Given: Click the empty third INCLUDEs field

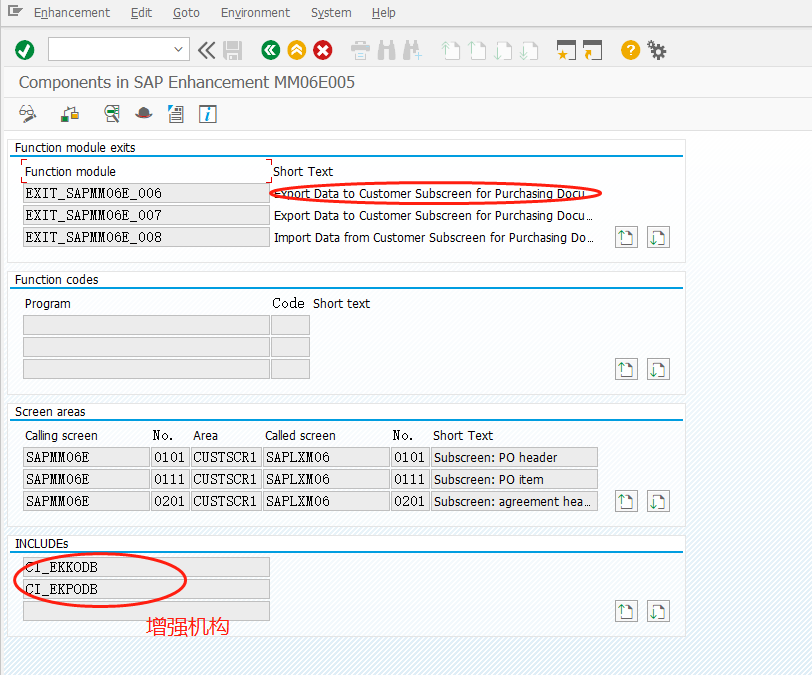Looking at the screenshot, I should click(x=146, y=611).
